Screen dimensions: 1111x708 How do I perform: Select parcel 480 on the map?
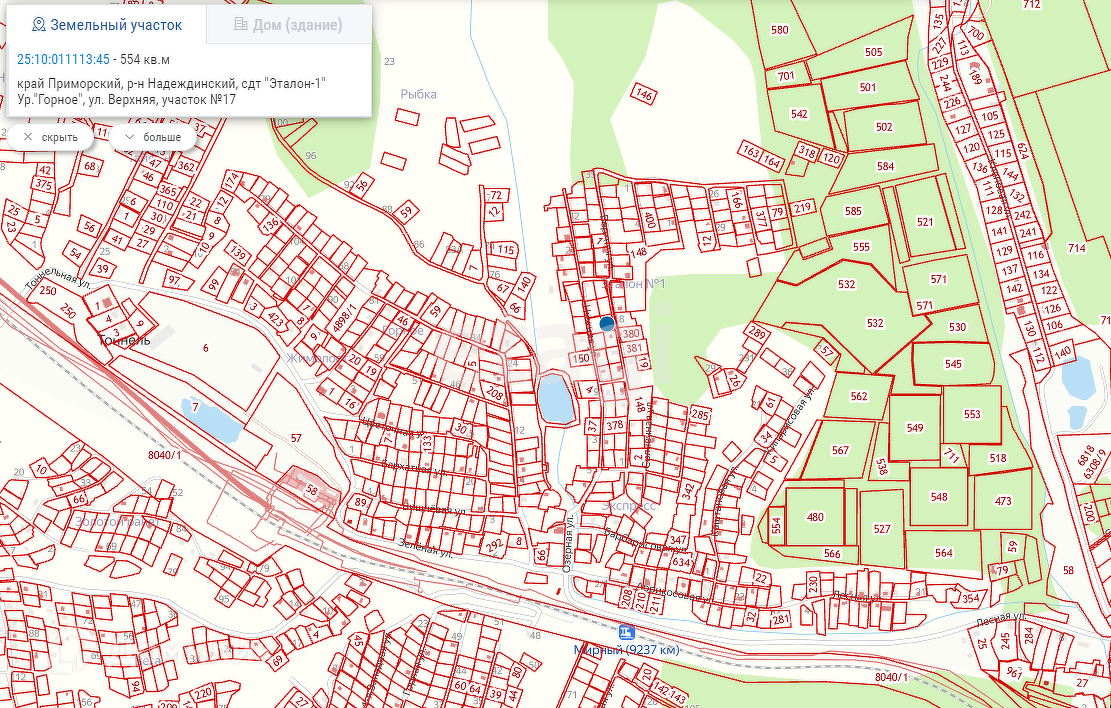tap(815, 517)
